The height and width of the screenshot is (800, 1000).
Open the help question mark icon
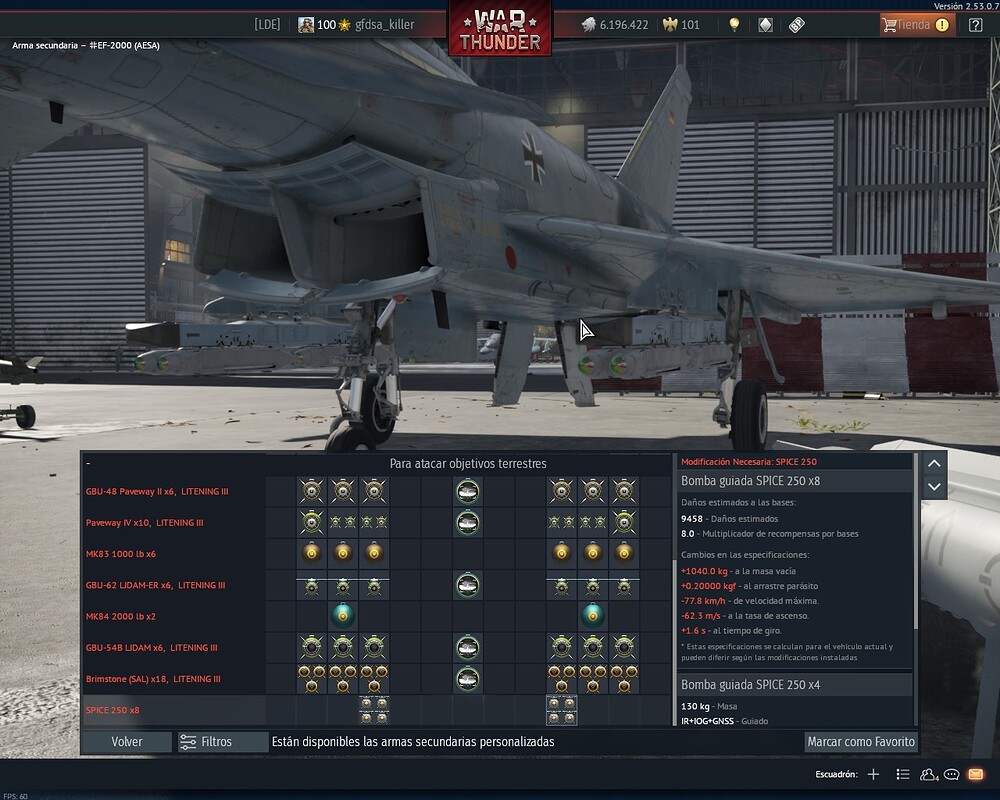976,25
